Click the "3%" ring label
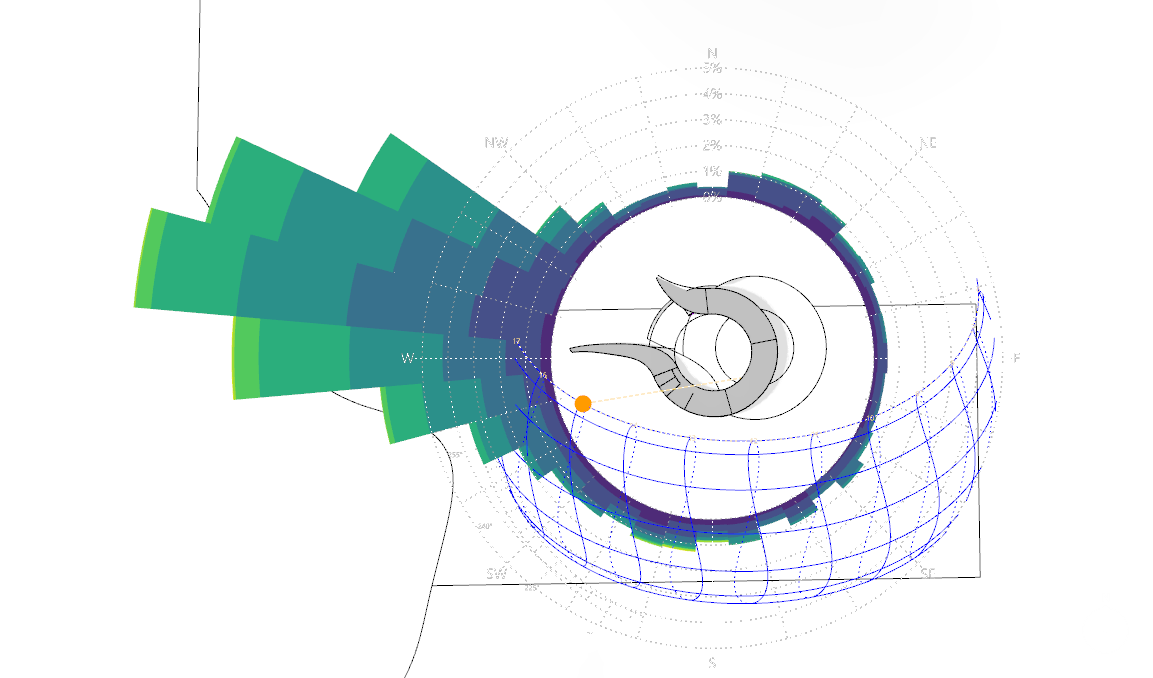1153x678 pixels. [x=712, y=119]
